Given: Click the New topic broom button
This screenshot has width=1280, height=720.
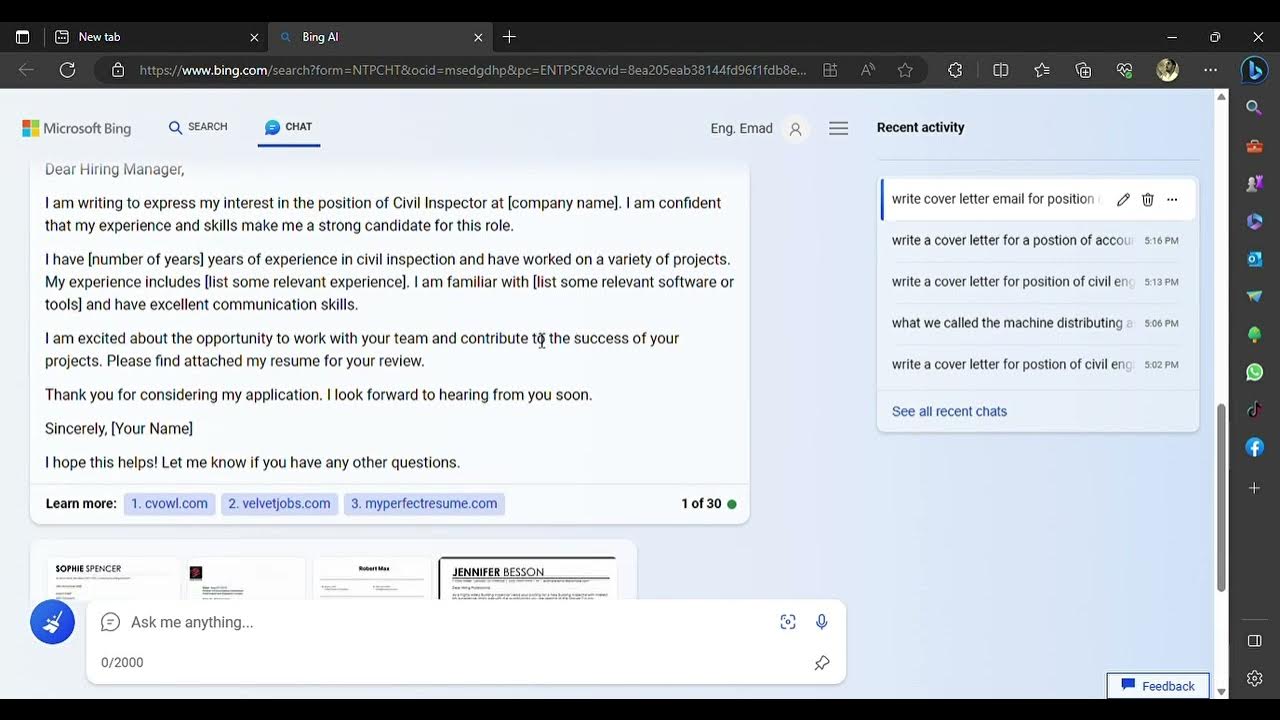Looking at the screenshot, I should pyautogui.click(x=52, y=622).
